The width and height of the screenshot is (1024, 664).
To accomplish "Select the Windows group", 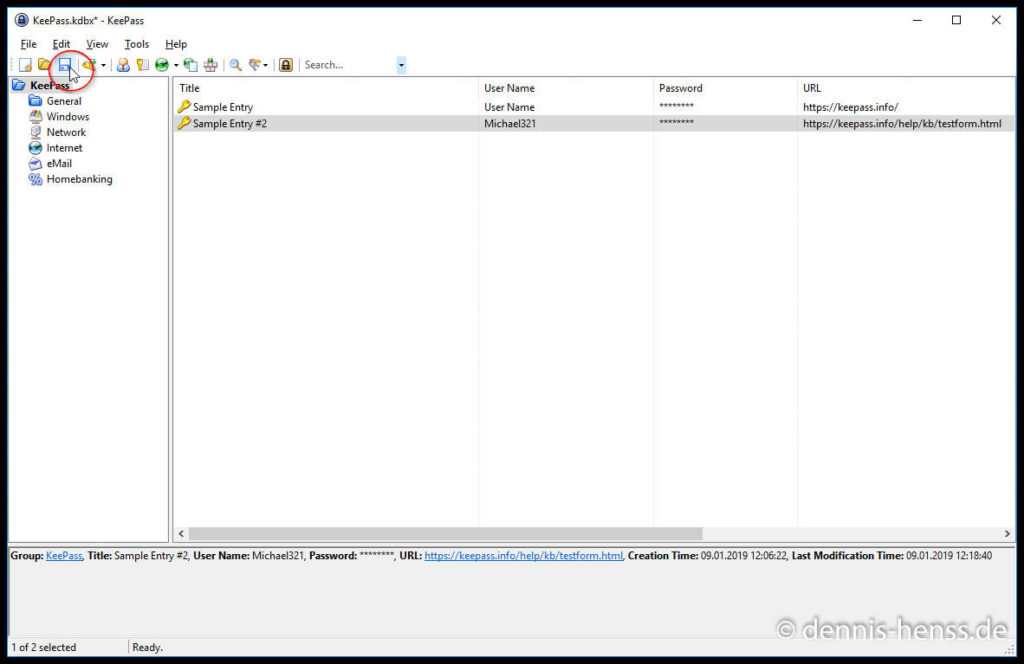I will coord(68,117).
